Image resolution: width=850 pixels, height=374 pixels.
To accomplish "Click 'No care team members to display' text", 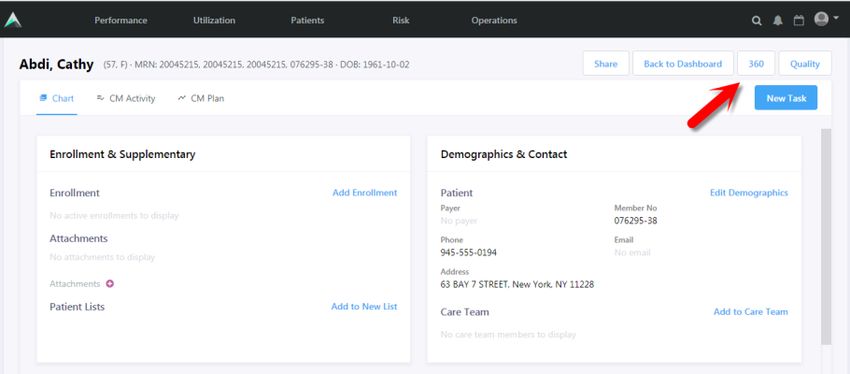I will click(x=508, y=335).
